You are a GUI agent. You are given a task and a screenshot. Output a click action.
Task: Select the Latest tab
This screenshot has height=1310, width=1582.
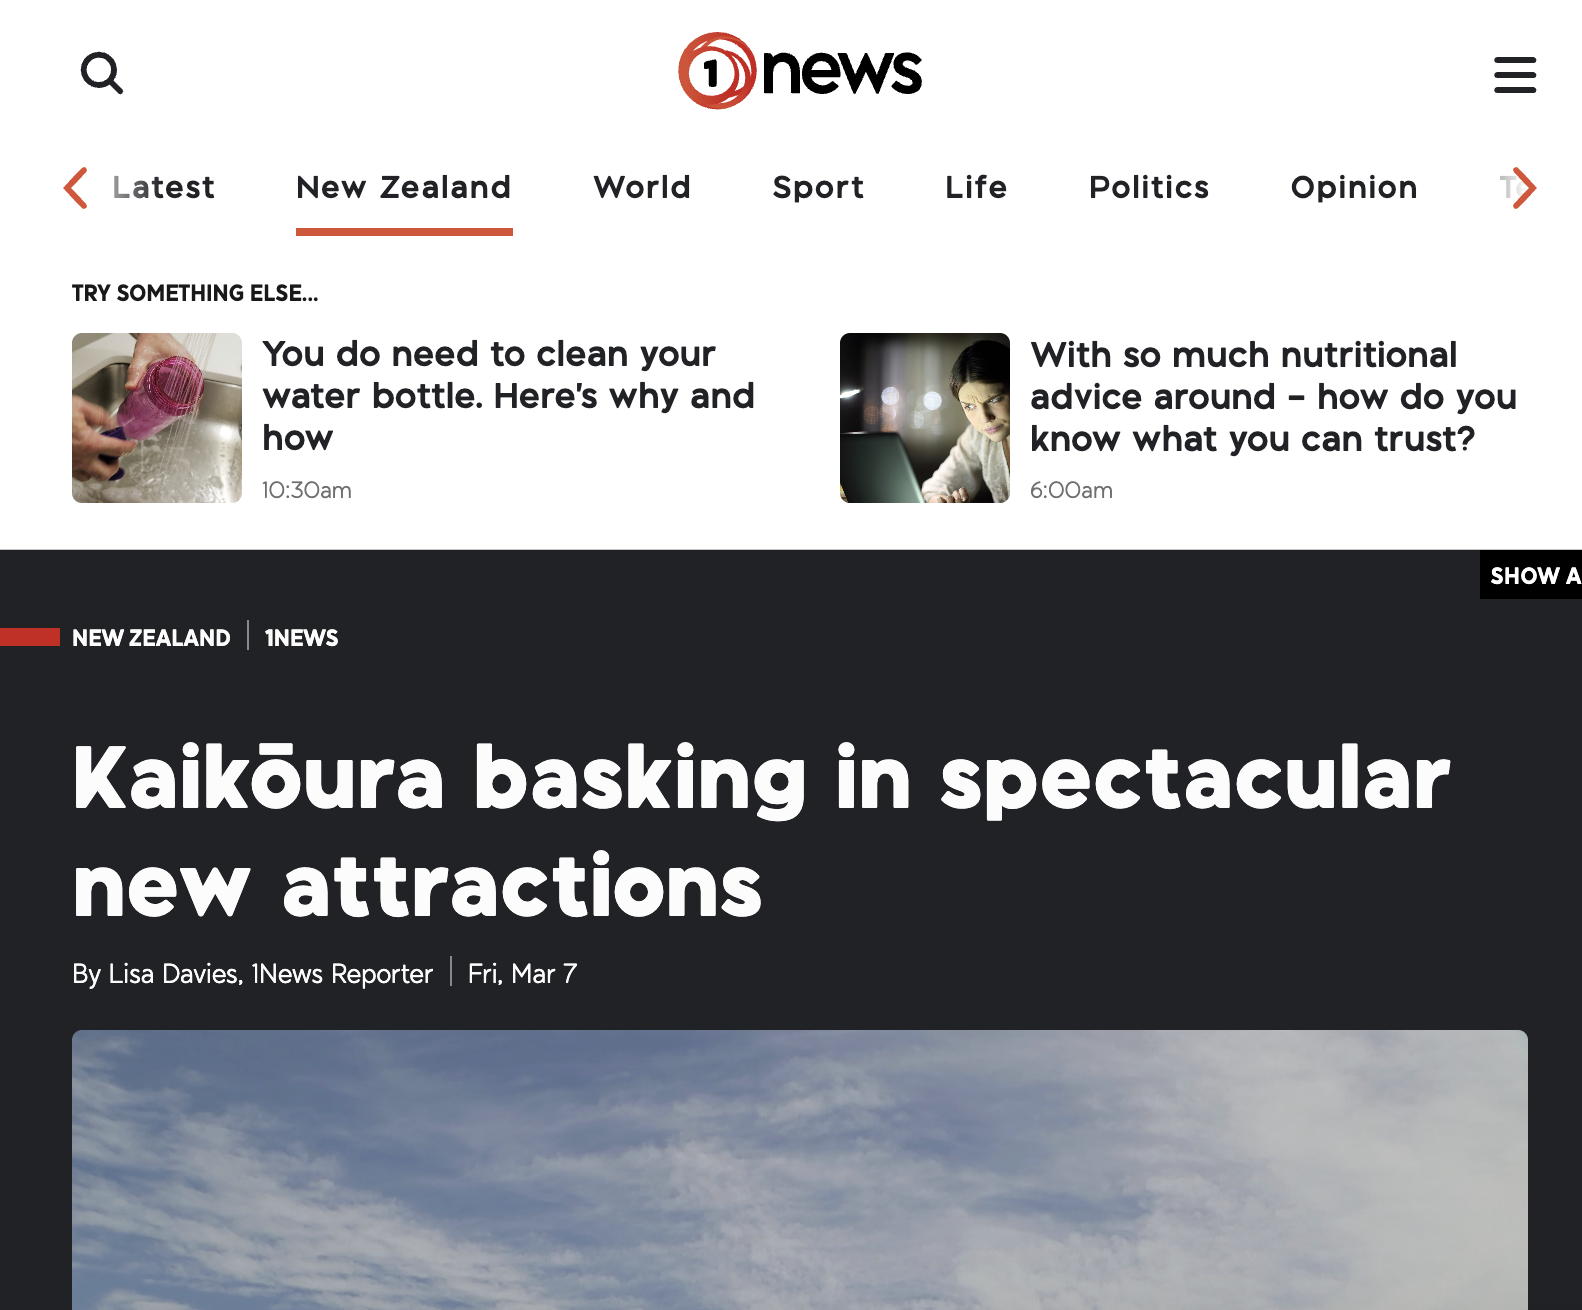coord(164,187)
